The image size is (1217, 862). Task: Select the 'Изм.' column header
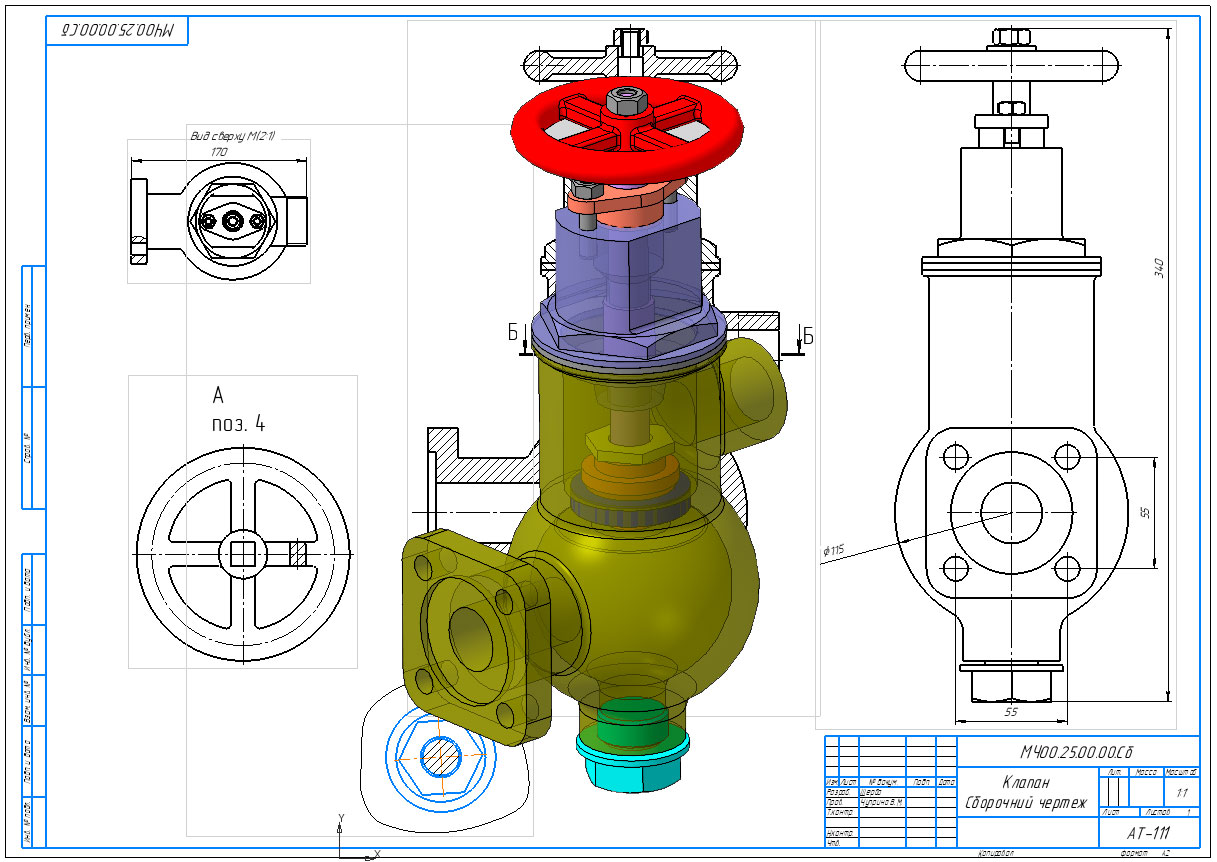coord(832,782)
